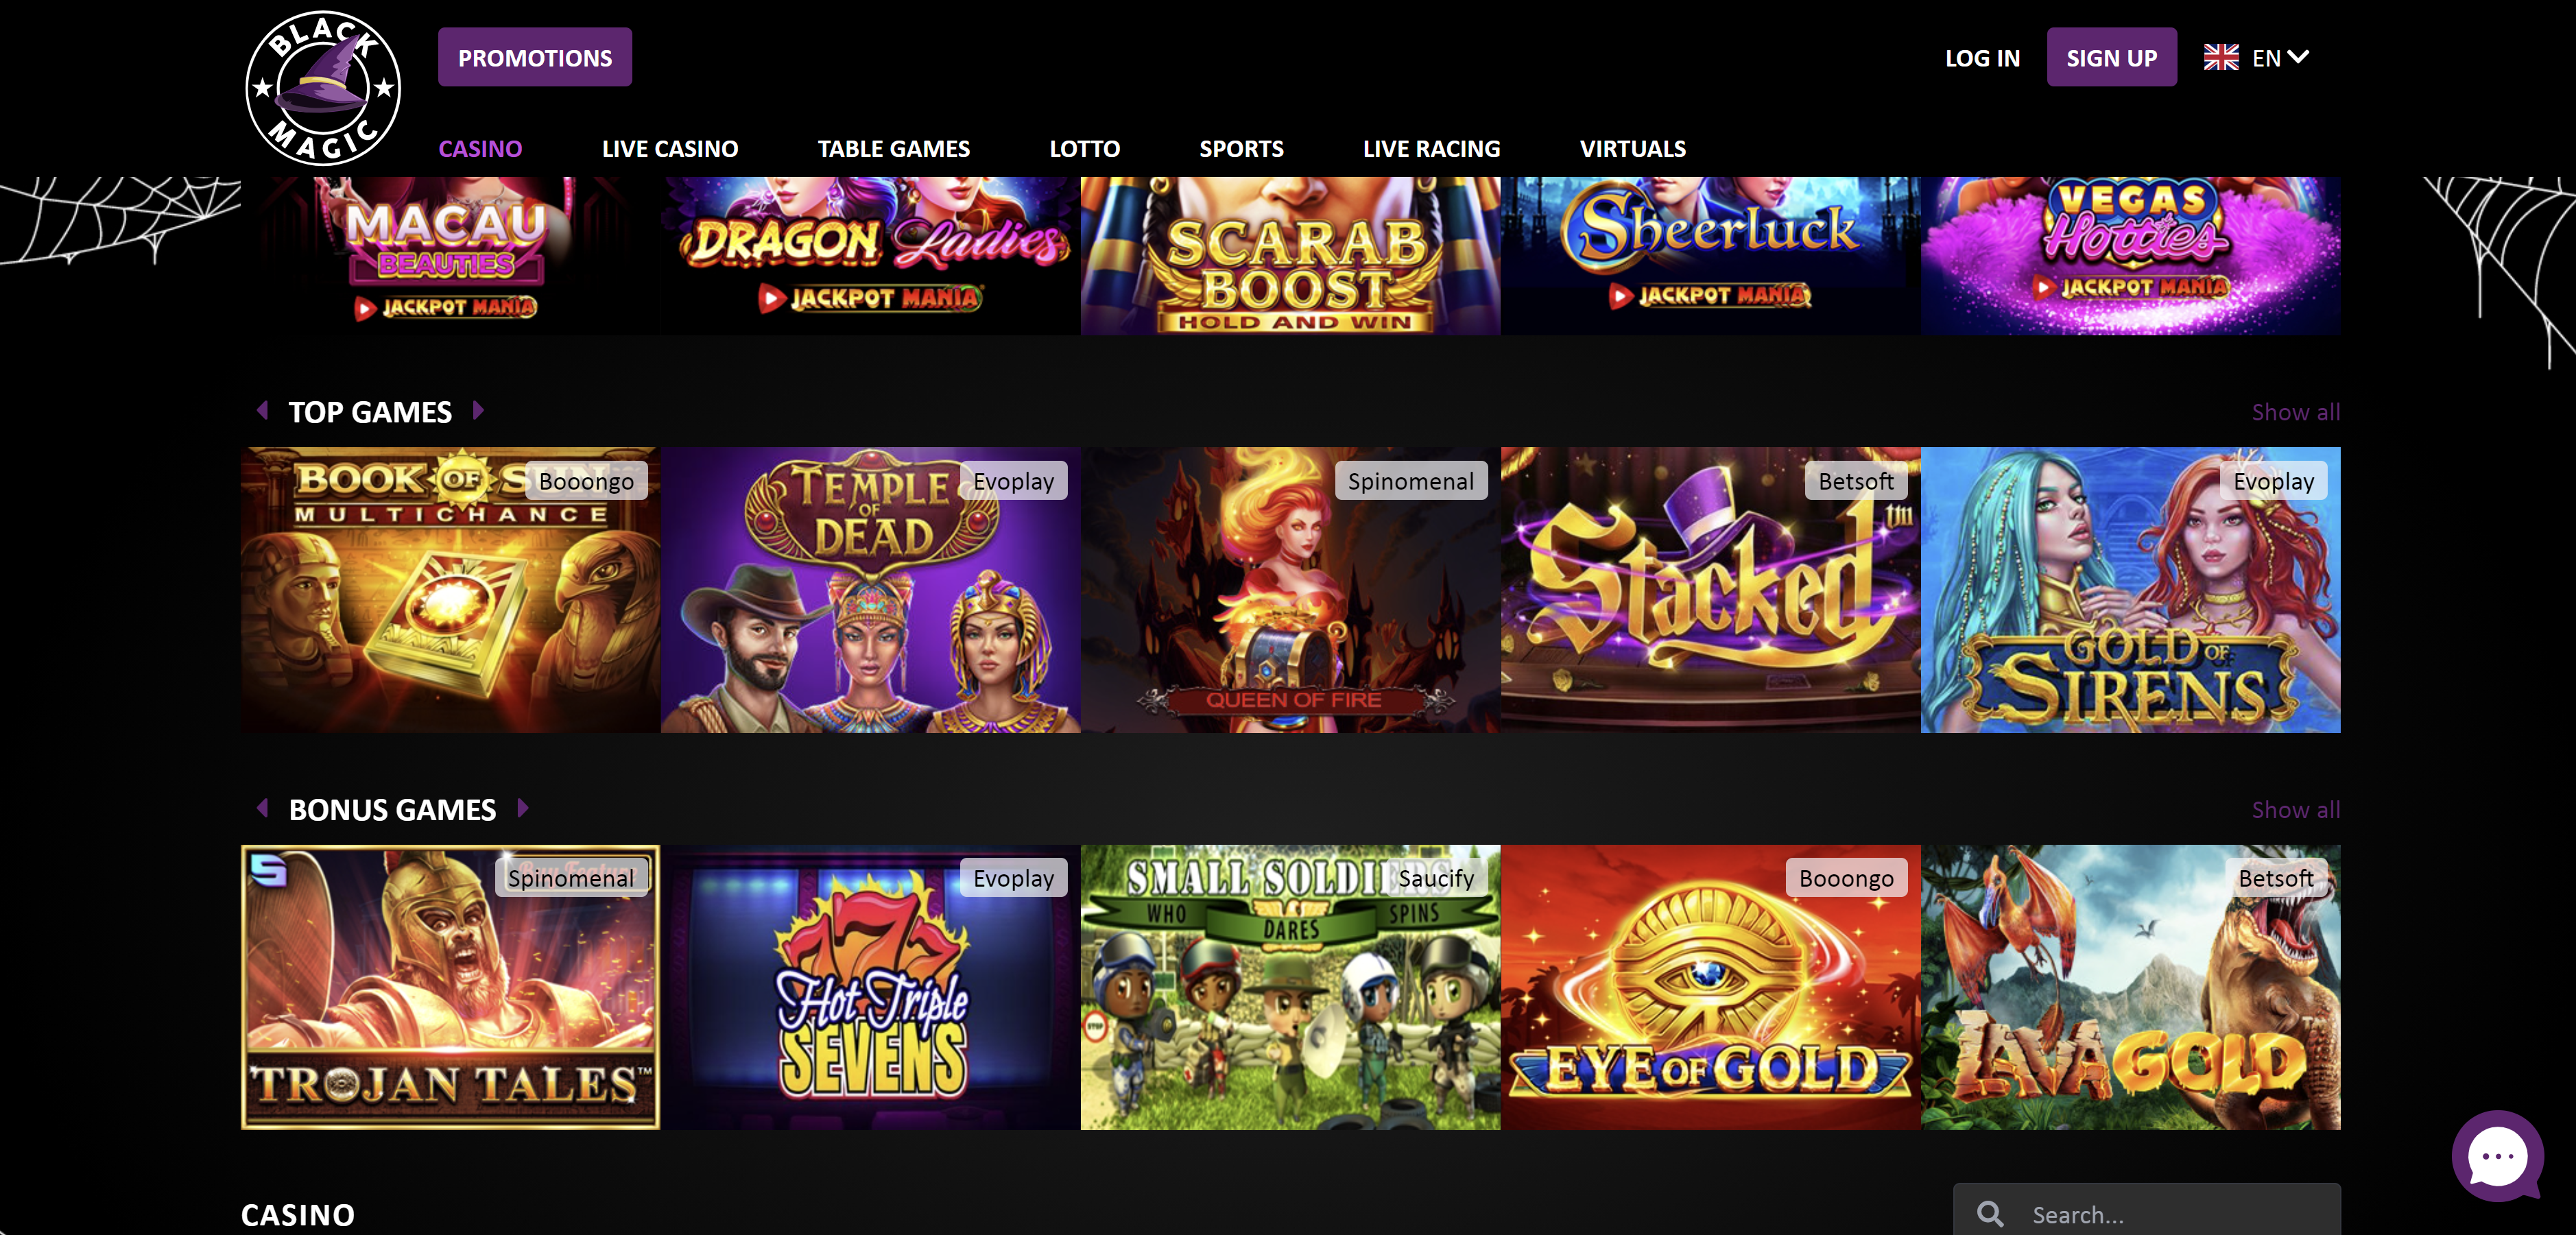The height and width of the screenshot is (1235, 2576).
Task: Open the Gold of Sirens game thumbnail
Action: click(x=2130, y=590)
